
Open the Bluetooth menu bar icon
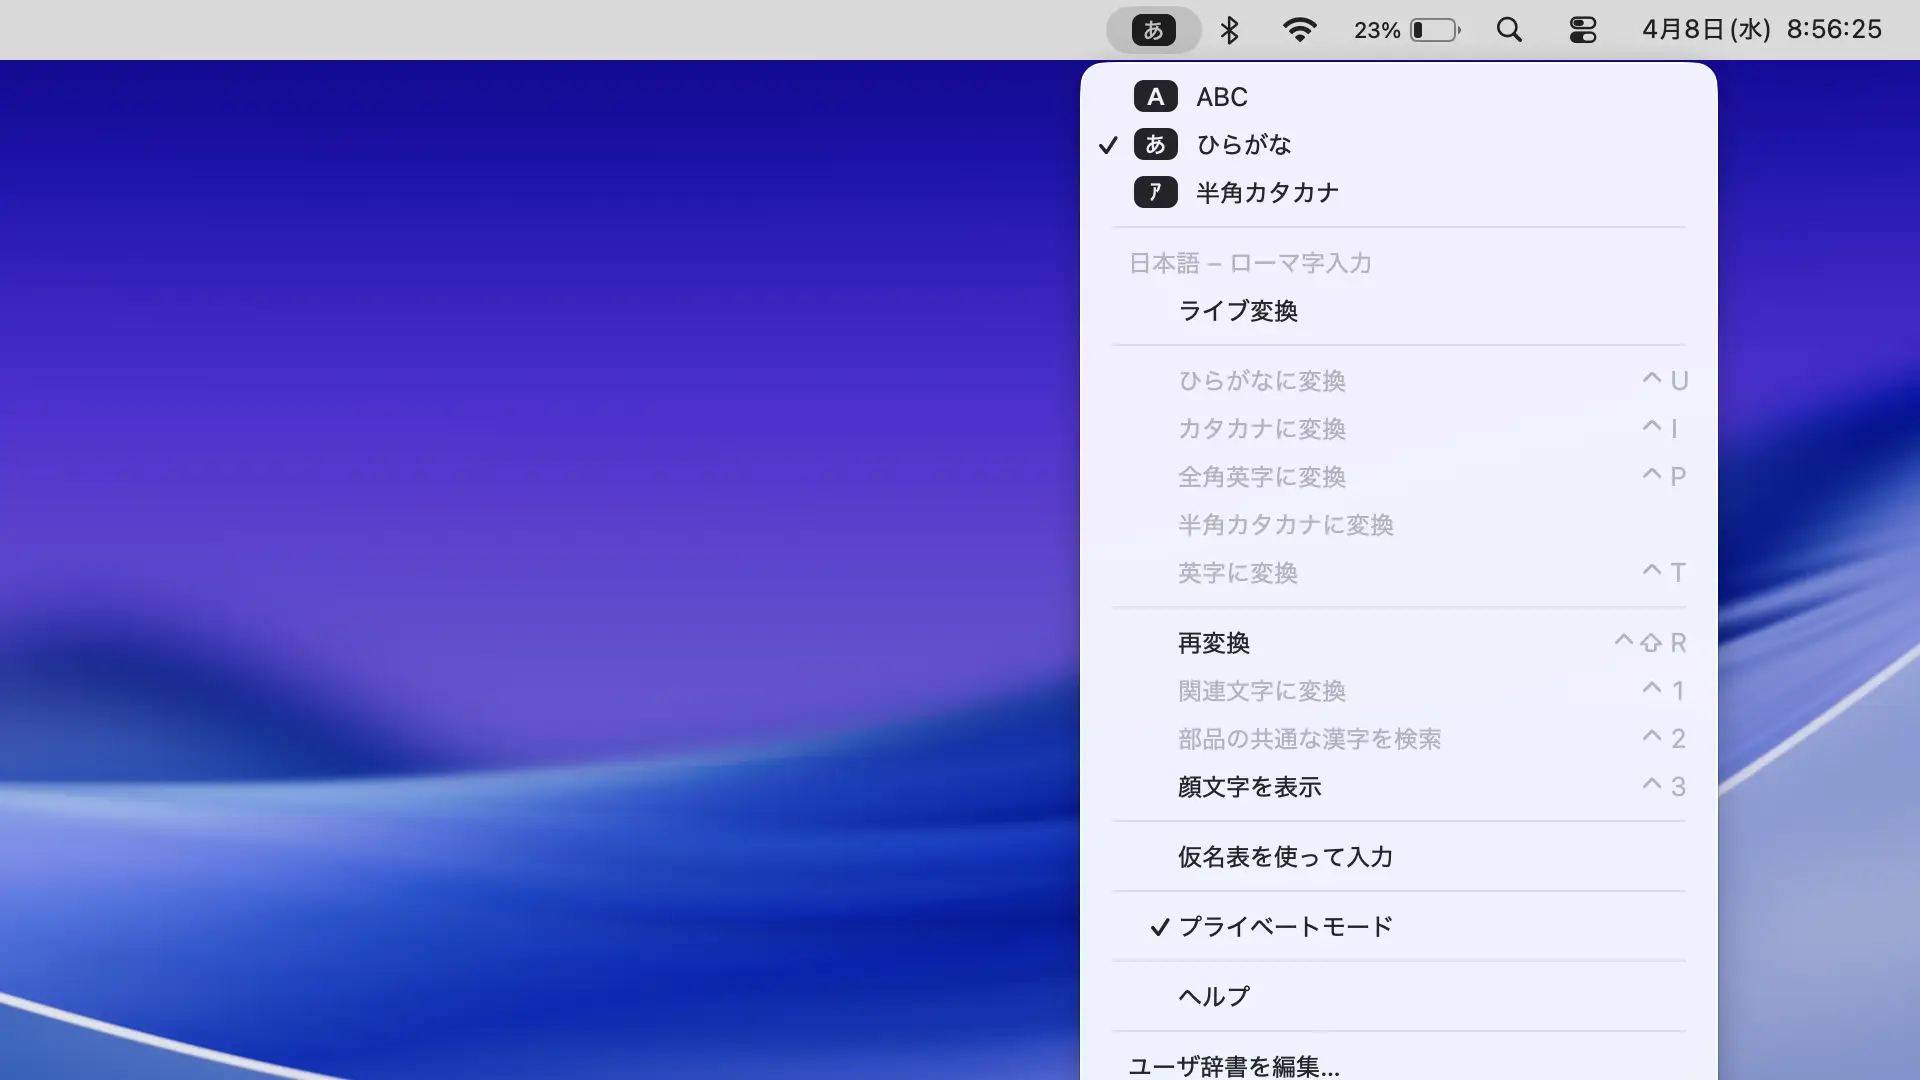(1229, 30)
